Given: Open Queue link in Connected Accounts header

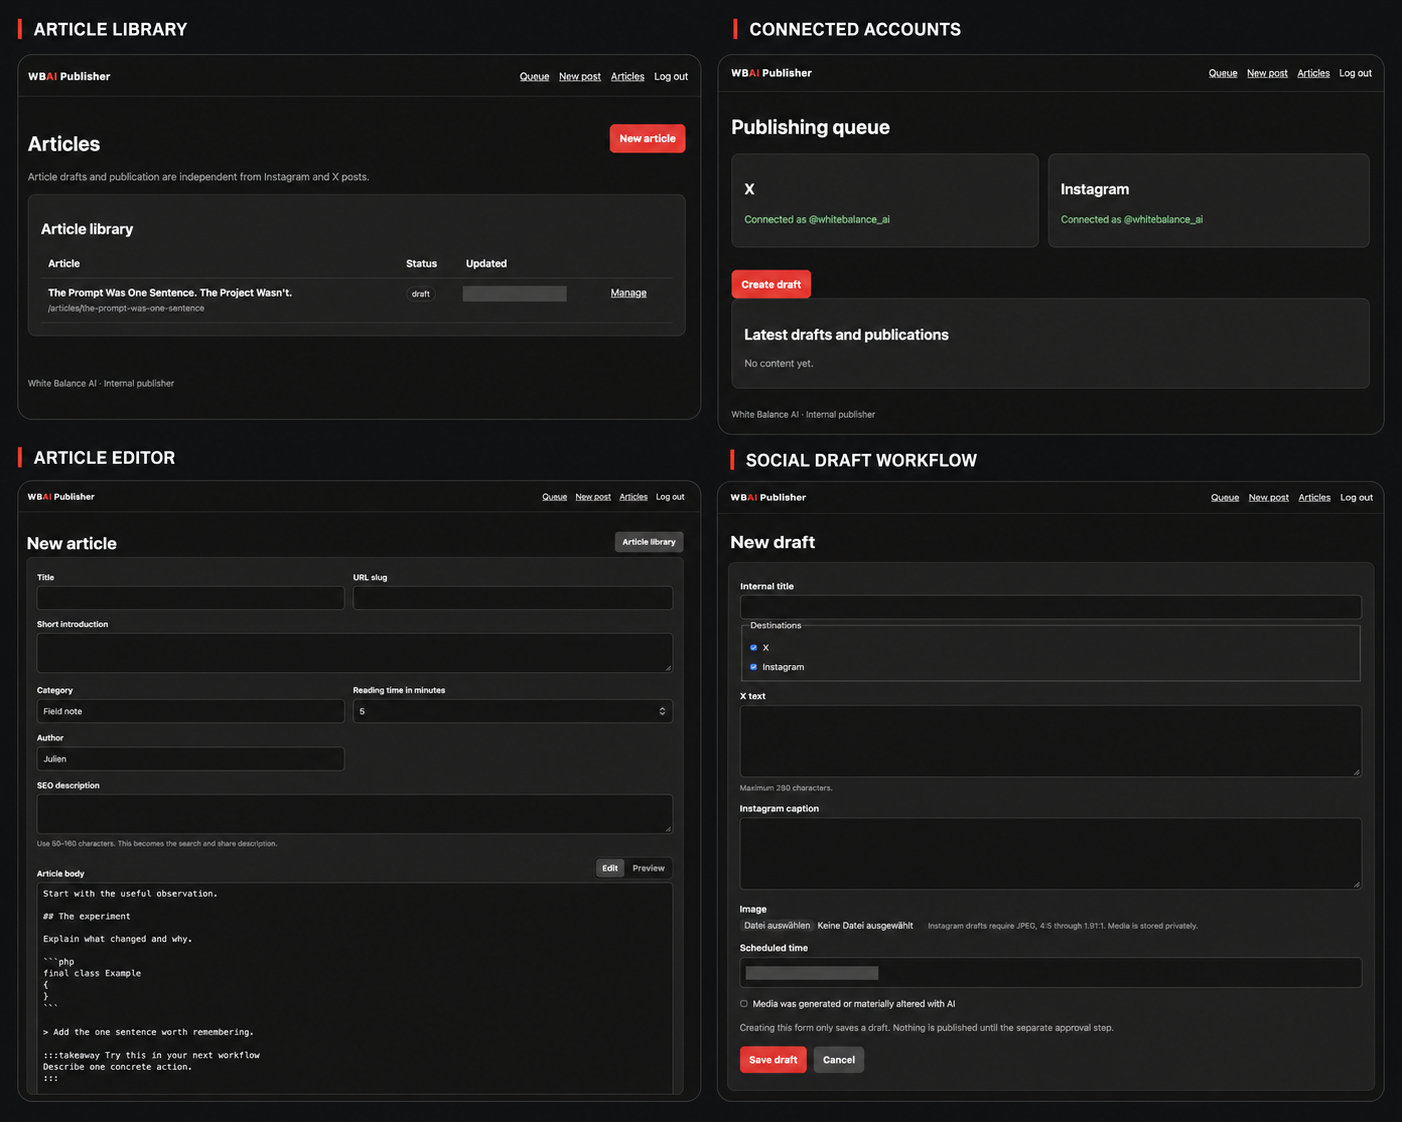Looking at the screenshot, I should coord(1223,73).
